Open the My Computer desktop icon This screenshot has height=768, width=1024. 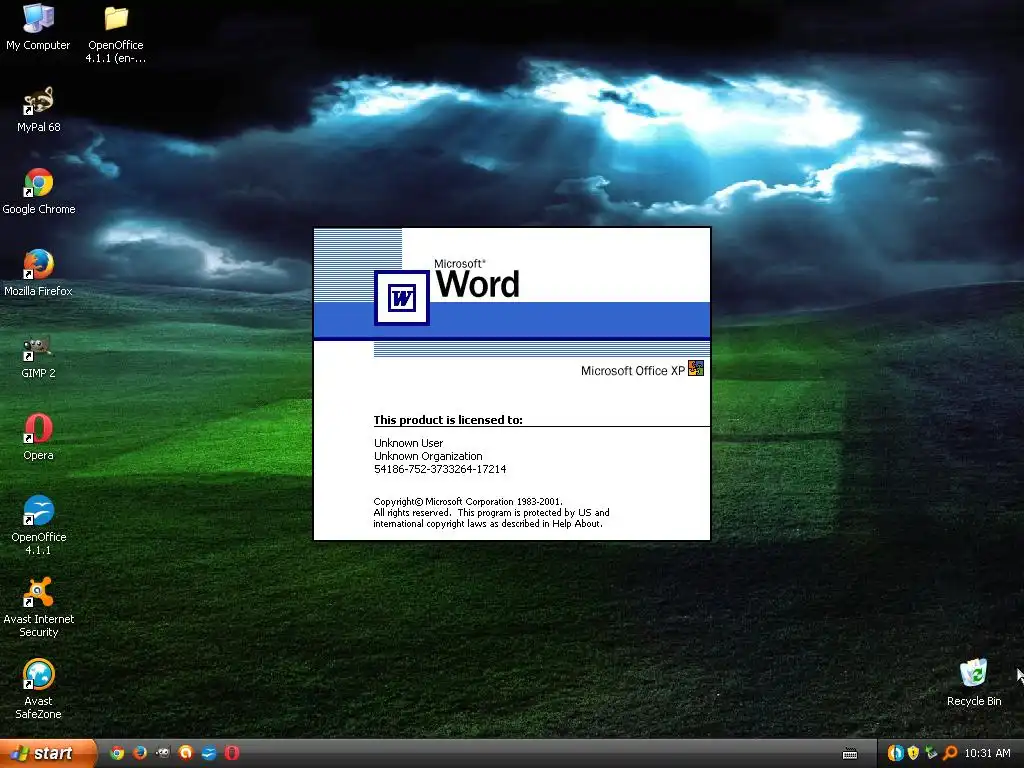tap(38, 27)
